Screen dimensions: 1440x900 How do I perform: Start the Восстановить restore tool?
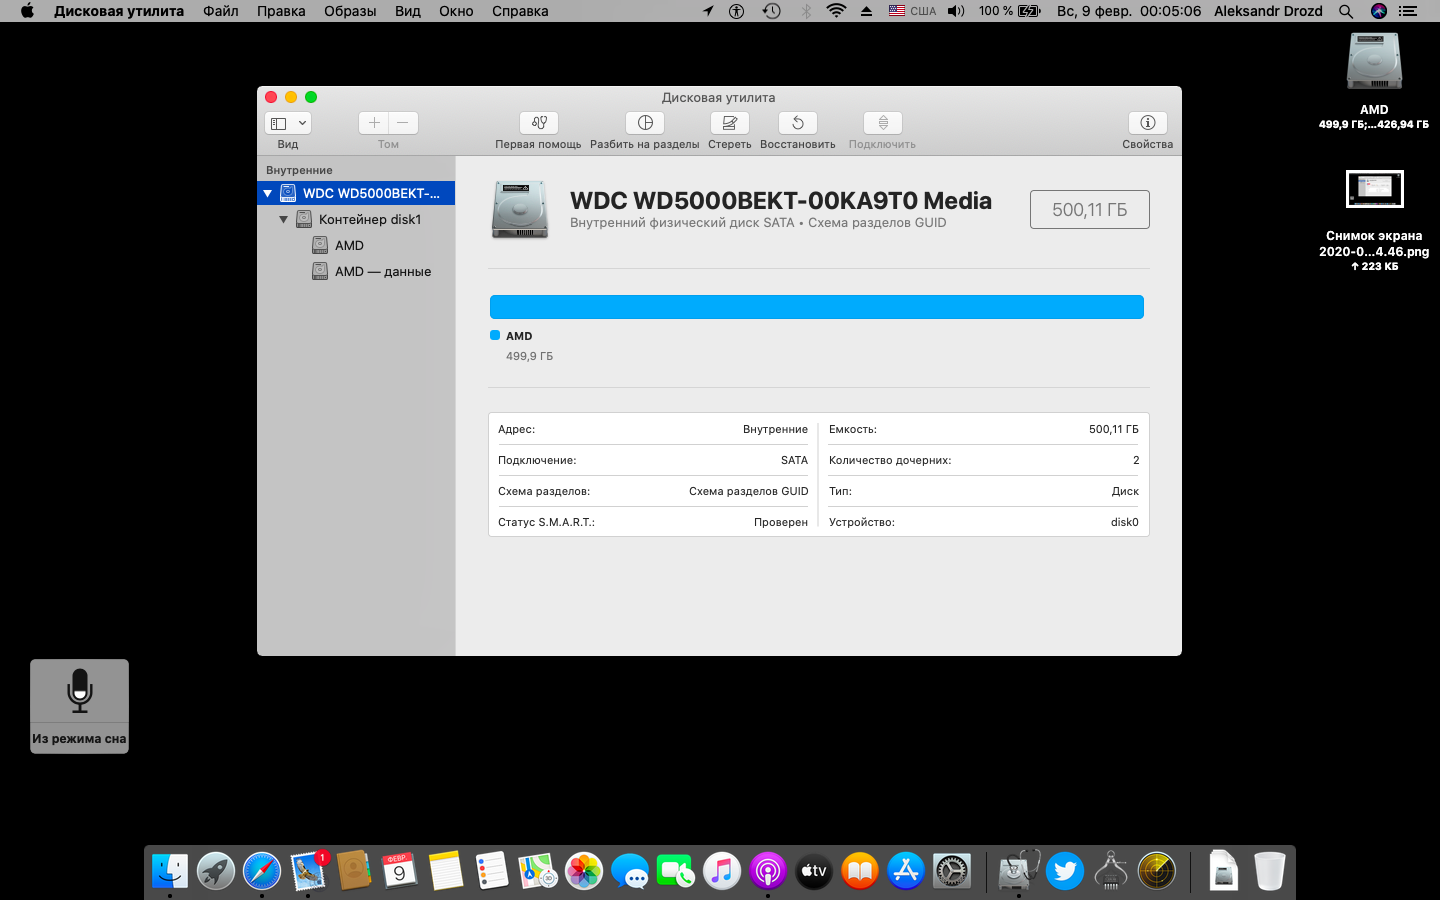(798, 123)
